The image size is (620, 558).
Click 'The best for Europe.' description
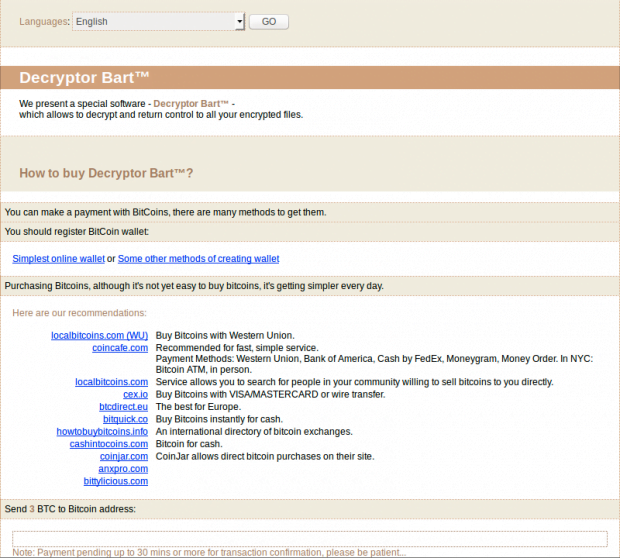click(x=198, y=407)
